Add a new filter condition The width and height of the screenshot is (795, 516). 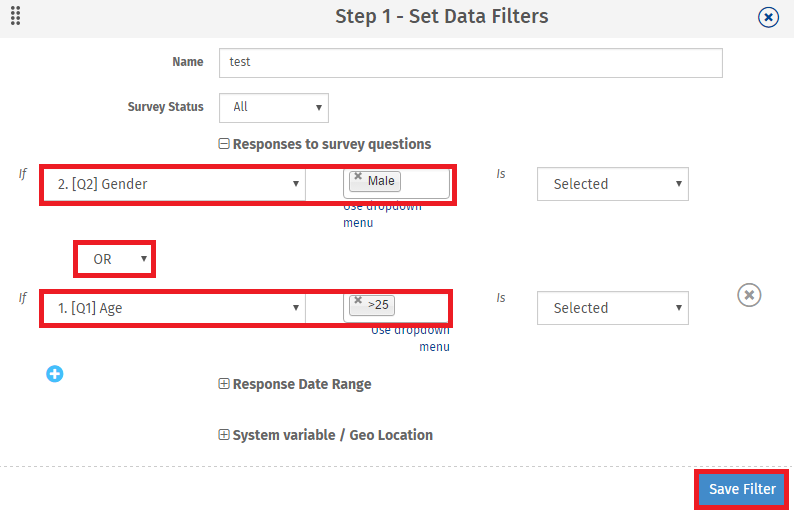click(x=55, y=374)
